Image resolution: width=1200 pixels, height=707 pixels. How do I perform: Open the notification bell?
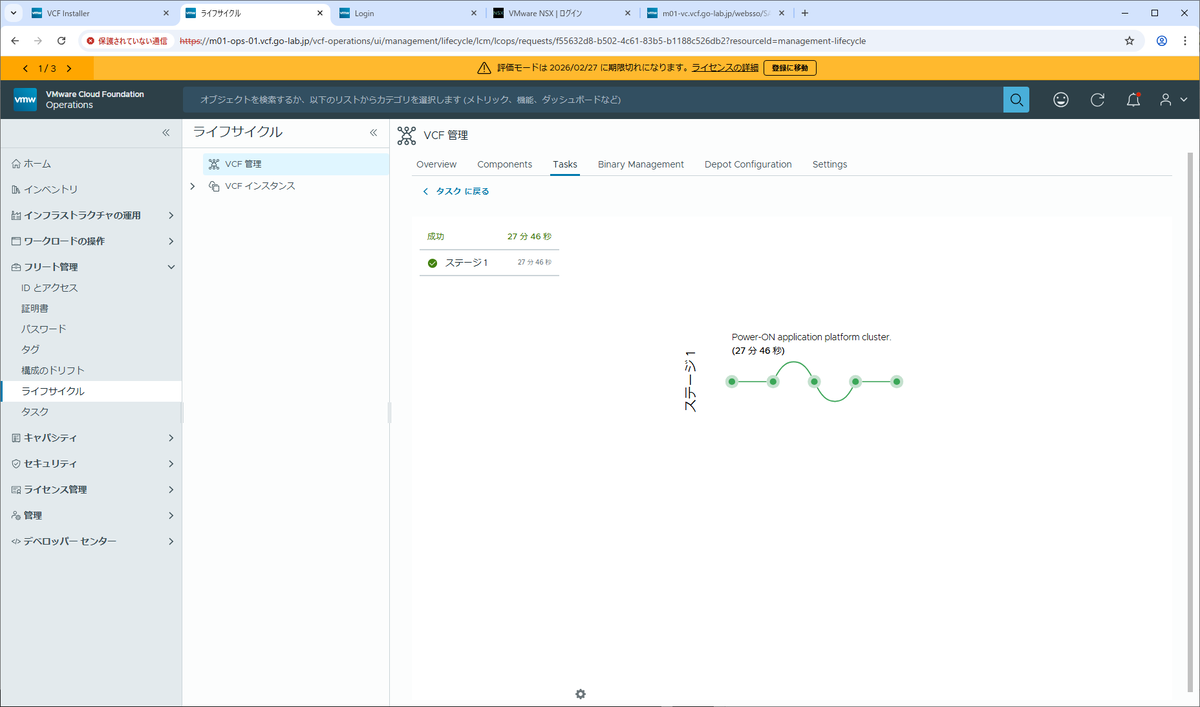click(1134, 100)
